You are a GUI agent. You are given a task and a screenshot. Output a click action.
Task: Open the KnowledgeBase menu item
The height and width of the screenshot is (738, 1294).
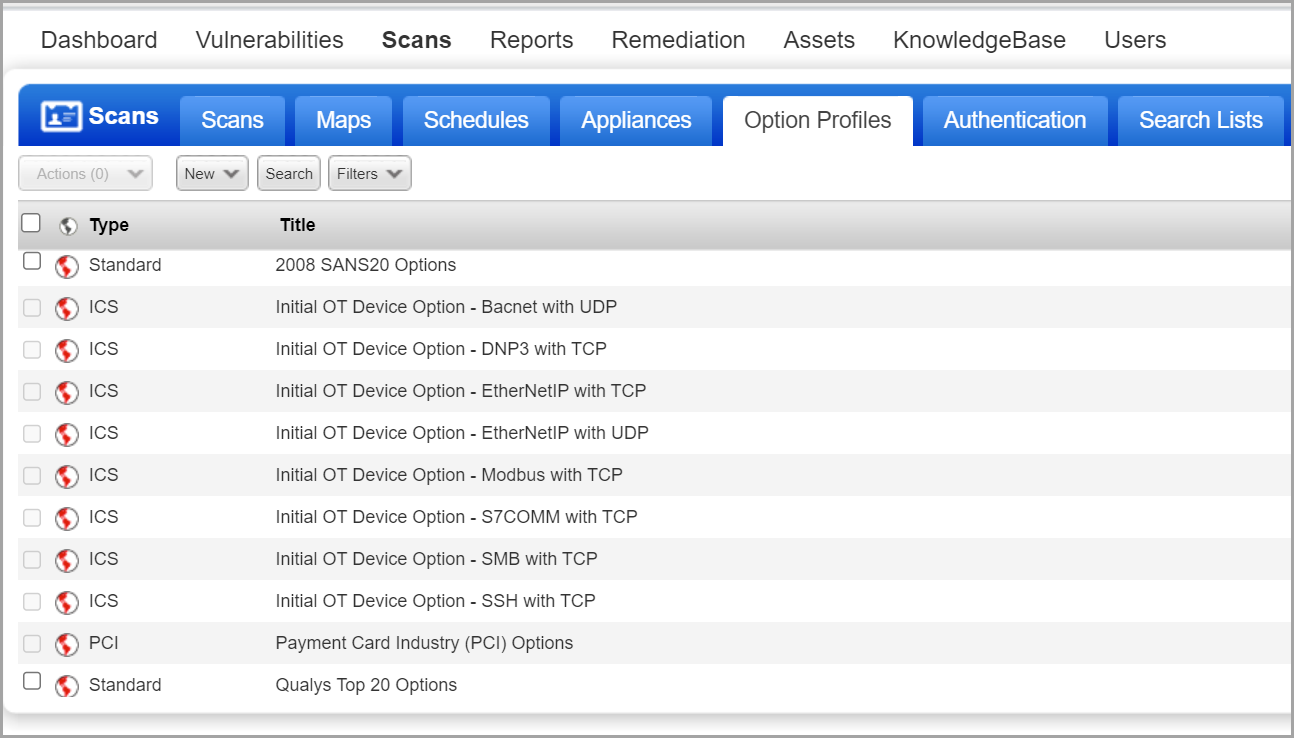979,40
